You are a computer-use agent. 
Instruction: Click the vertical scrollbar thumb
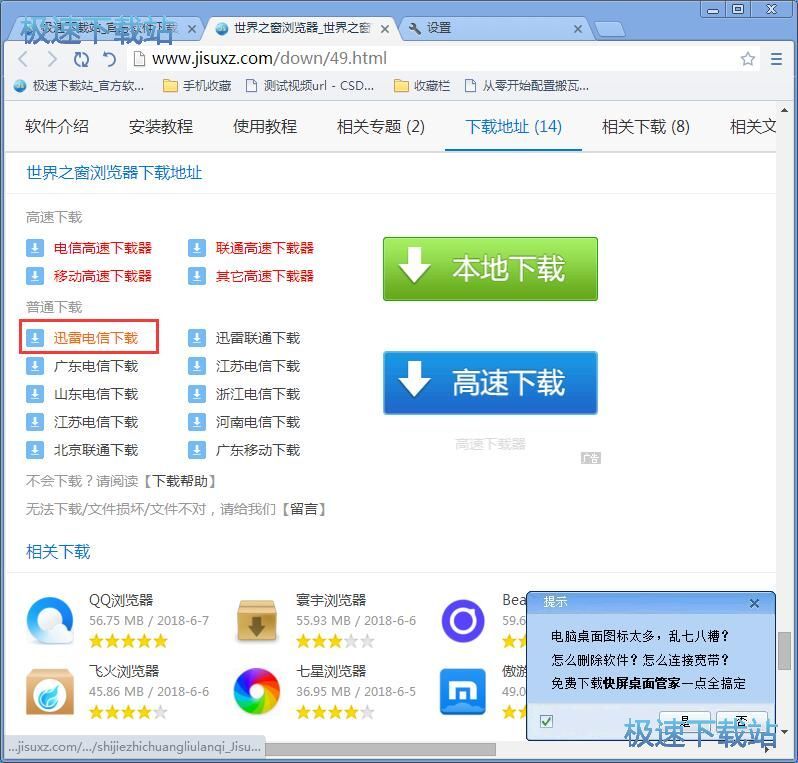(x=784, y=651)
